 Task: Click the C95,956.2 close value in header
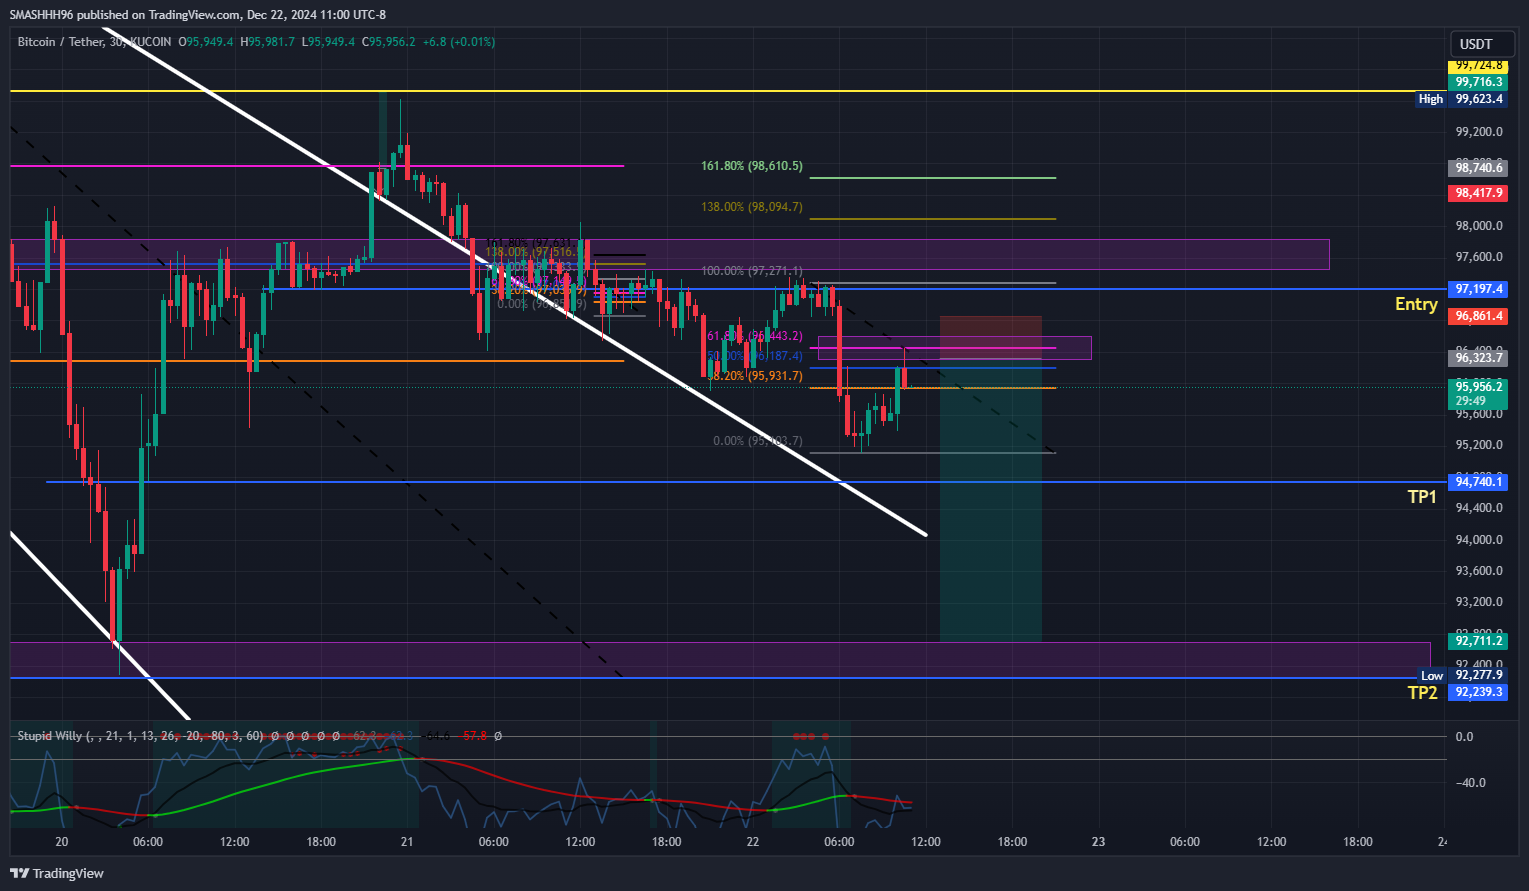[x=388, y=42]
